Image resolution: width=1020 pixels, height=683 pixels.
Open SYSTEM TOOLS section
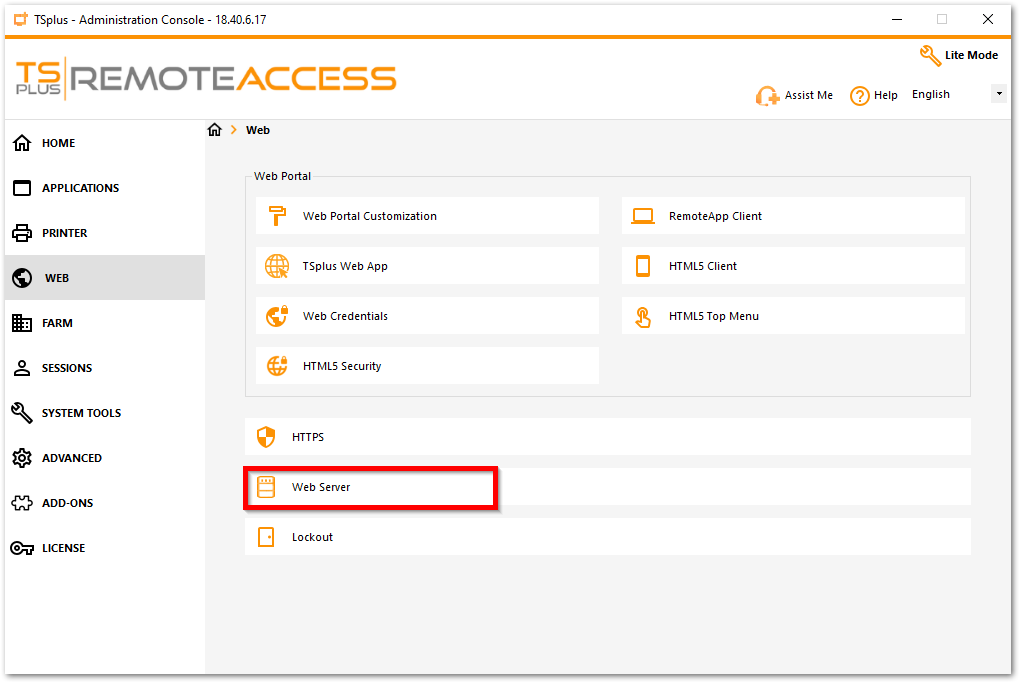pyautogui.click(x=81, y=413)
